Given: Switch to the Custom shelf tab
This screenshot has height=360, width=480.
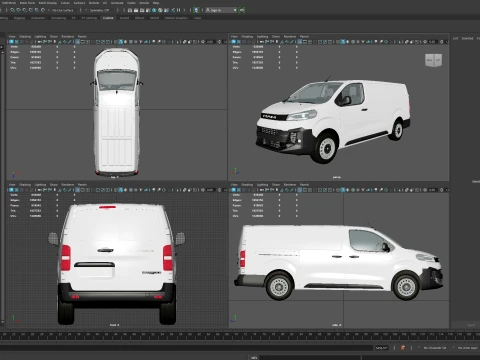Looking at the screenshot, I should (x=108, y=18).
